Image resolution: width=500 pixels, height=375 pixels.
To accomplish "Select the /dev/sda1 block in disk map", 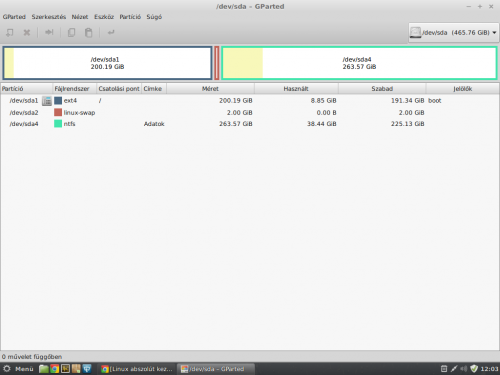I will click(107, 63).
